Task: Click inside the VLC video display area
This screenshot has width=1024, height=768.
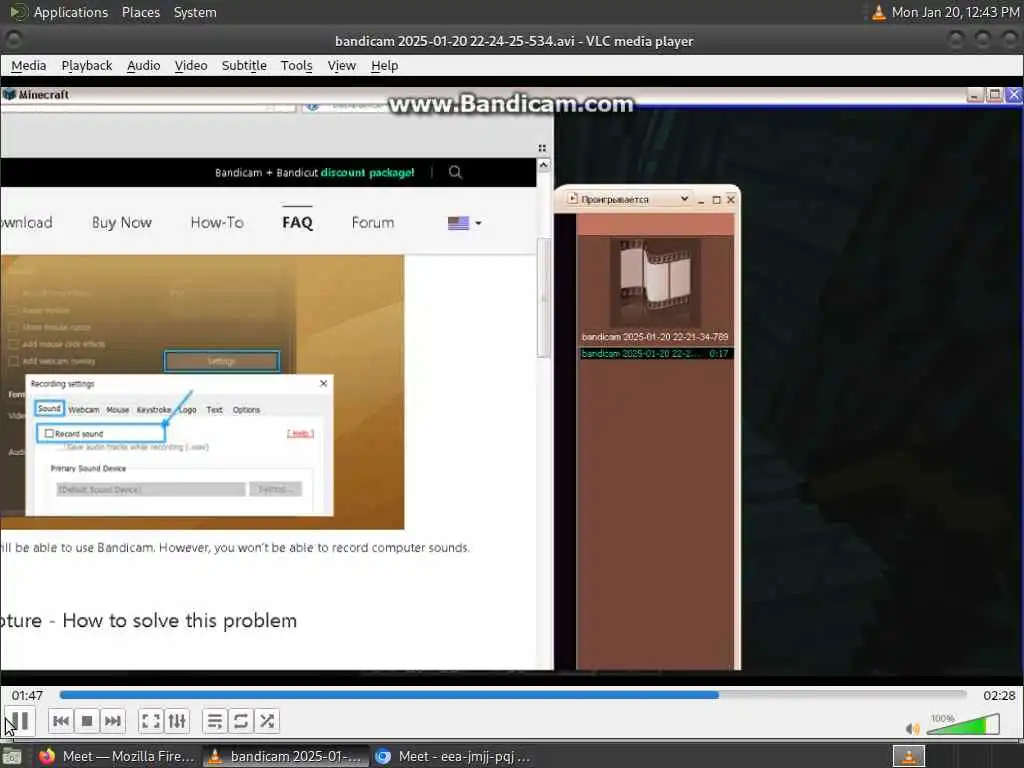Action: pyautogui.click(x=512, y=381)
